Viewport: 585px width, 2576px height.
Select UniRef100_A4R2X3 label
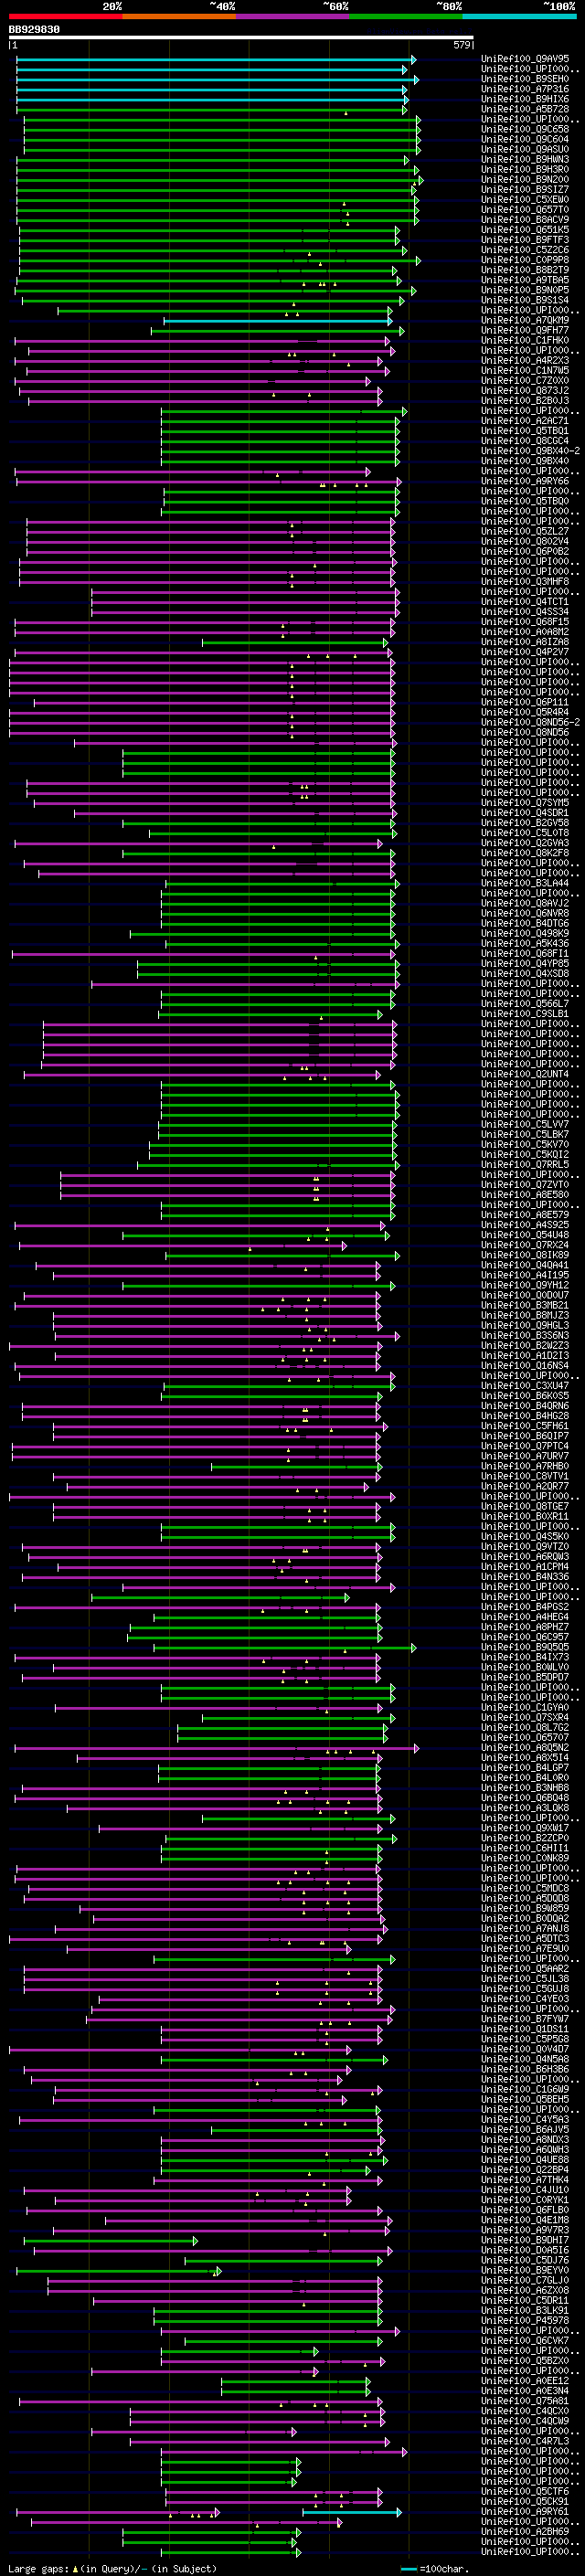pyautogui.click(x=525, y=360)
